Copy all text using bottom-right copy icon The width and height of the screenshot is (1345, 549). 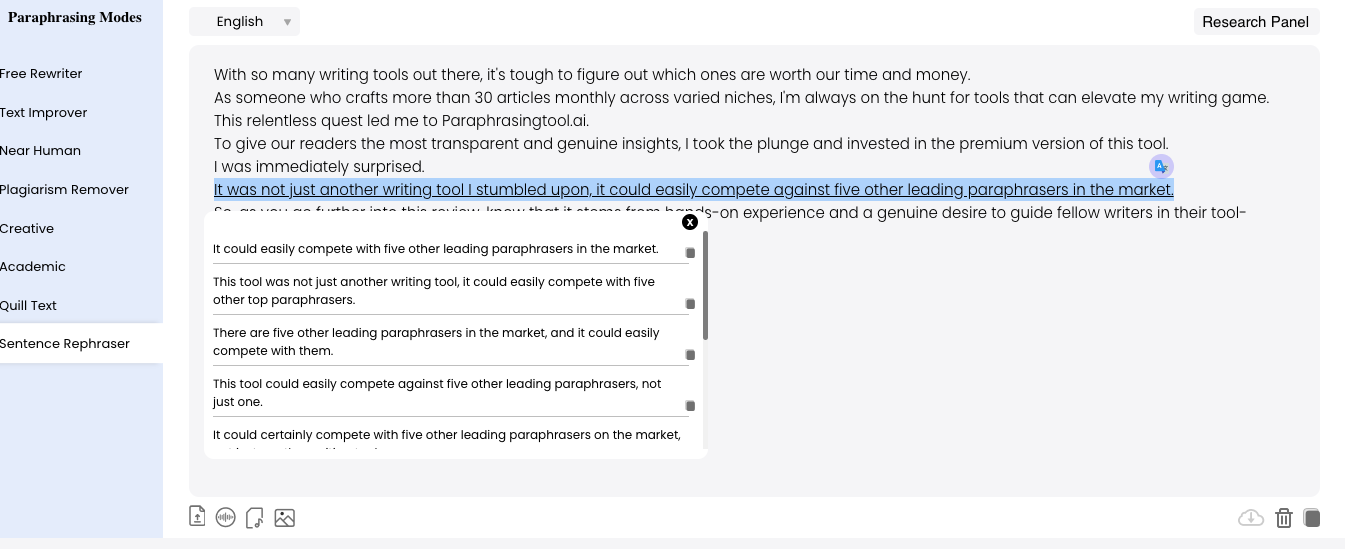point(1312,517)
